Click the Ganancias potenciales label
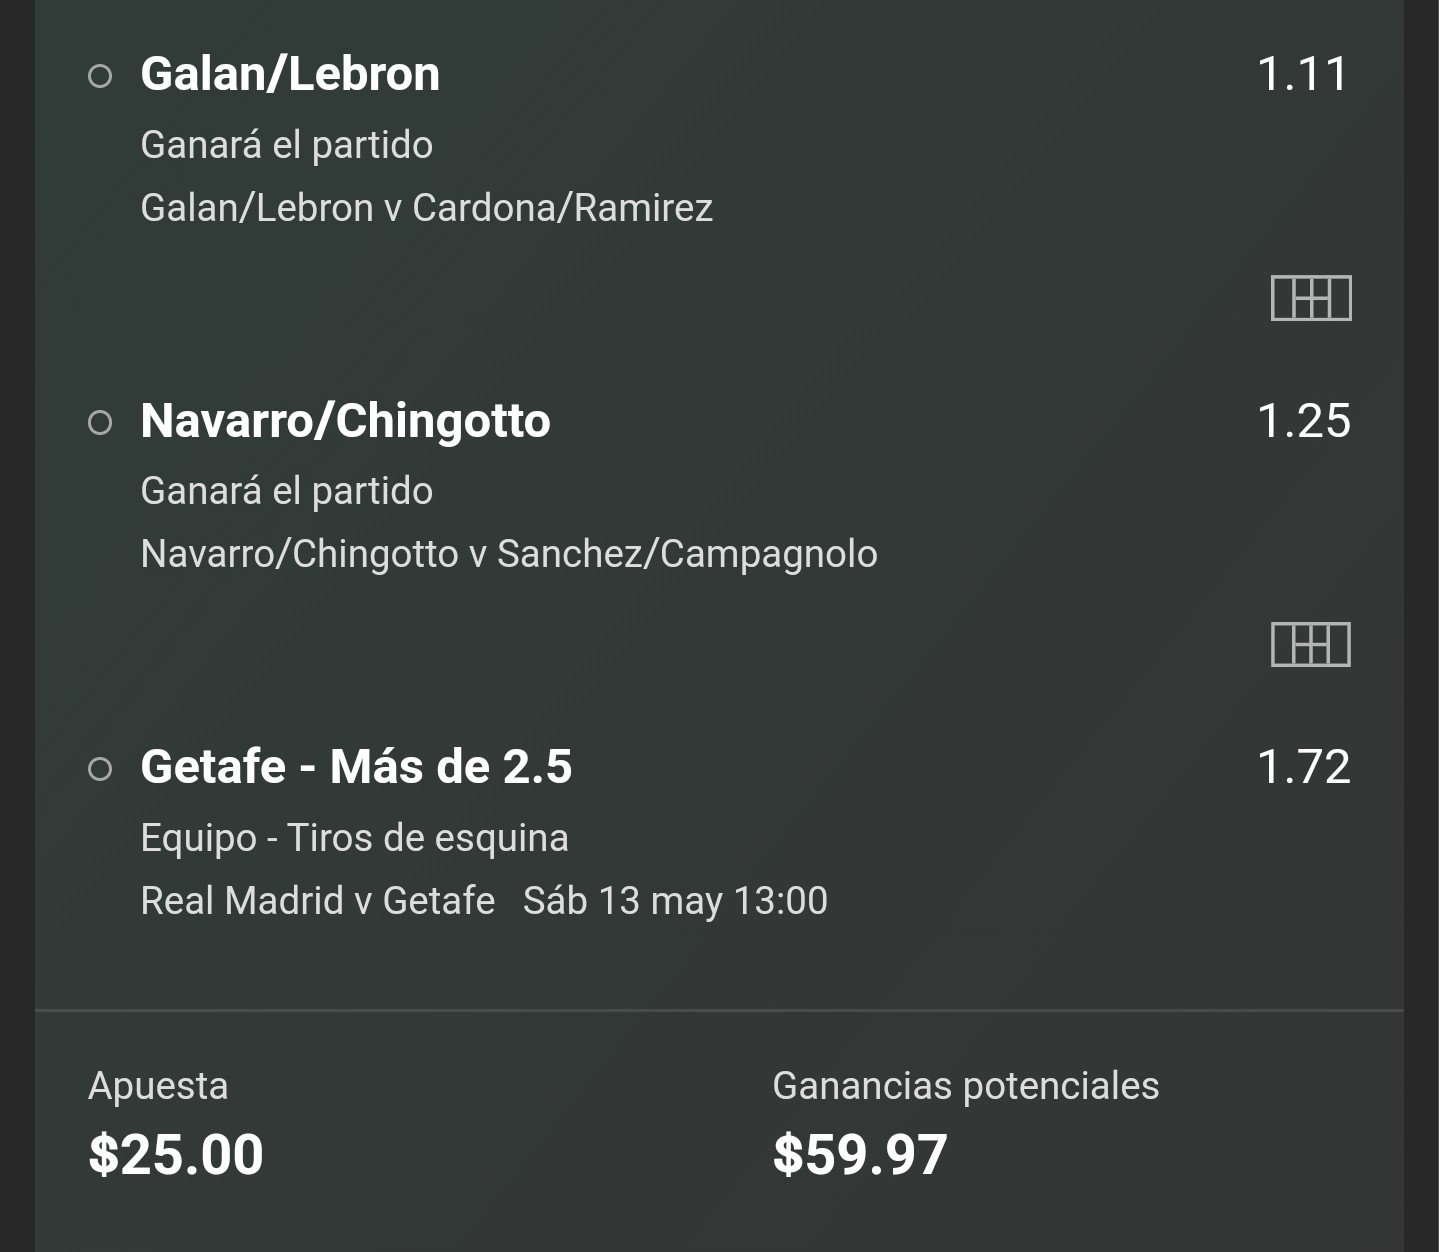This screenshot has width=1439, height=1252. point(966,1086)
